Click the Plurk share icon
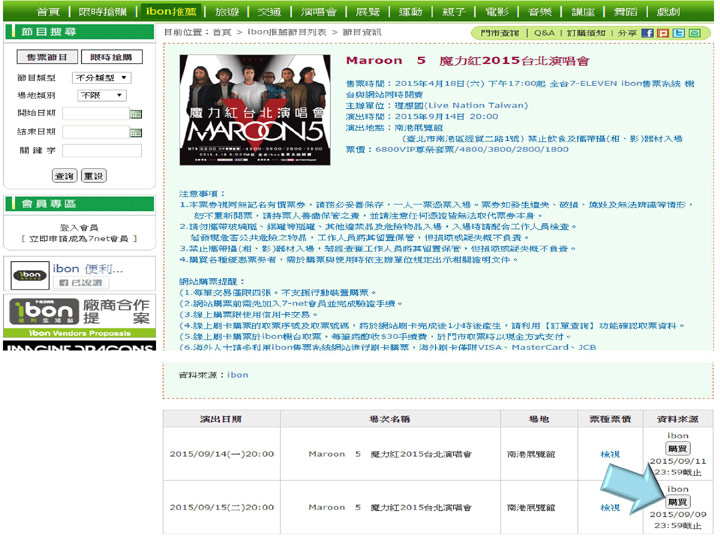 663,33
